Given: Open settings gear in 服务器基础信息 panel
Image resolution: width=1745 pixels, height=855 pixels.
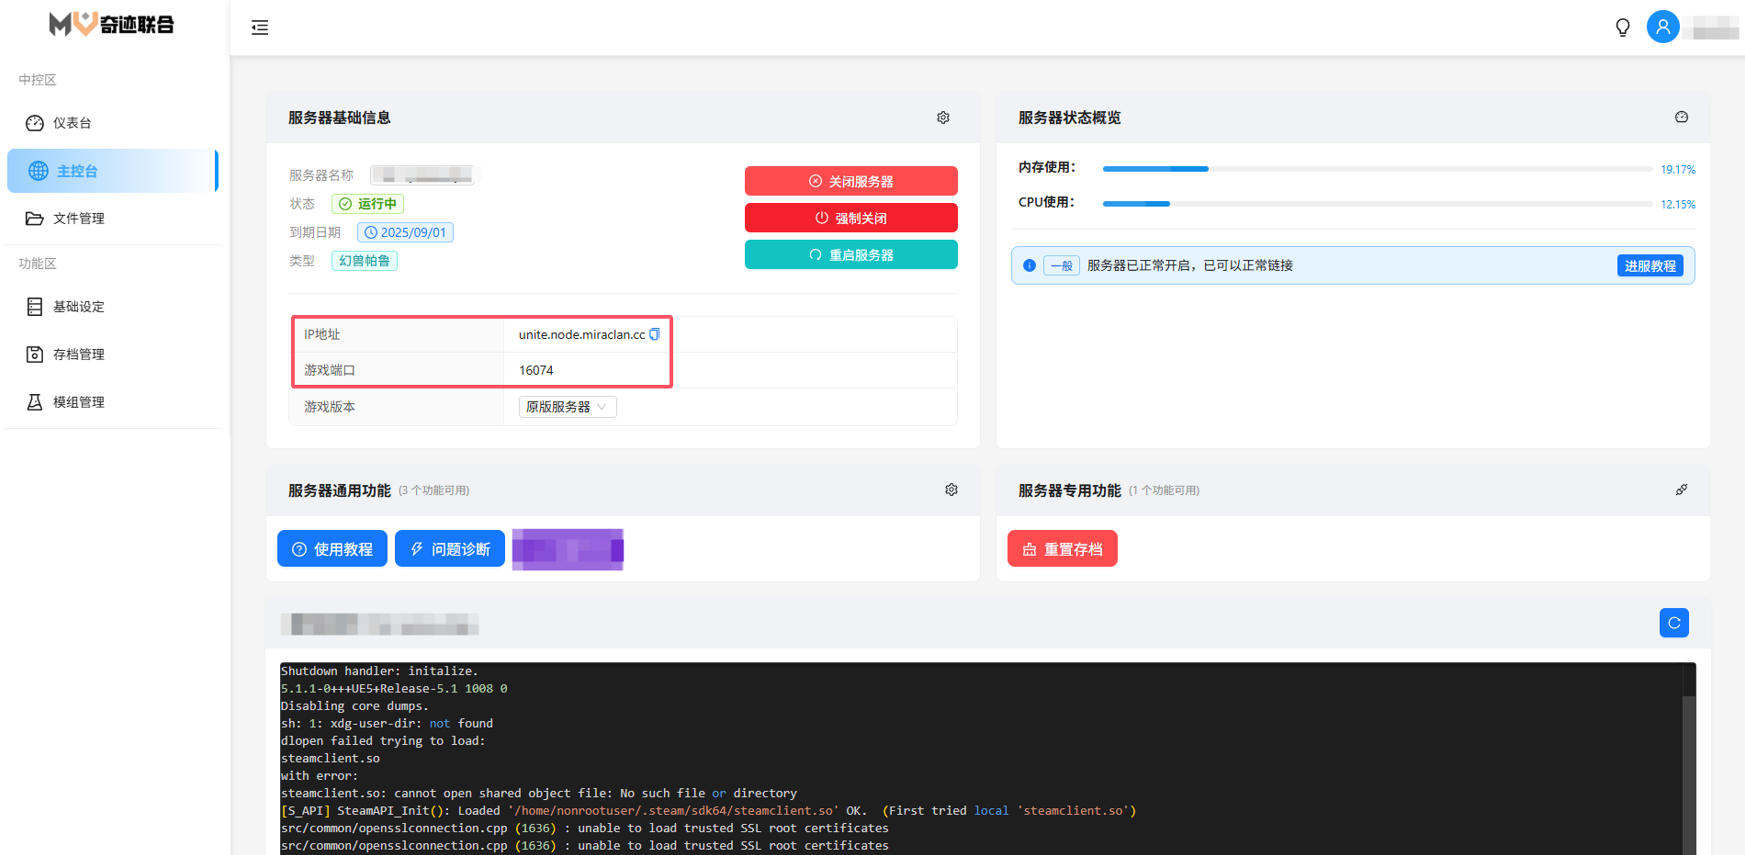Looking at the screenshot, I should (943, 118).
